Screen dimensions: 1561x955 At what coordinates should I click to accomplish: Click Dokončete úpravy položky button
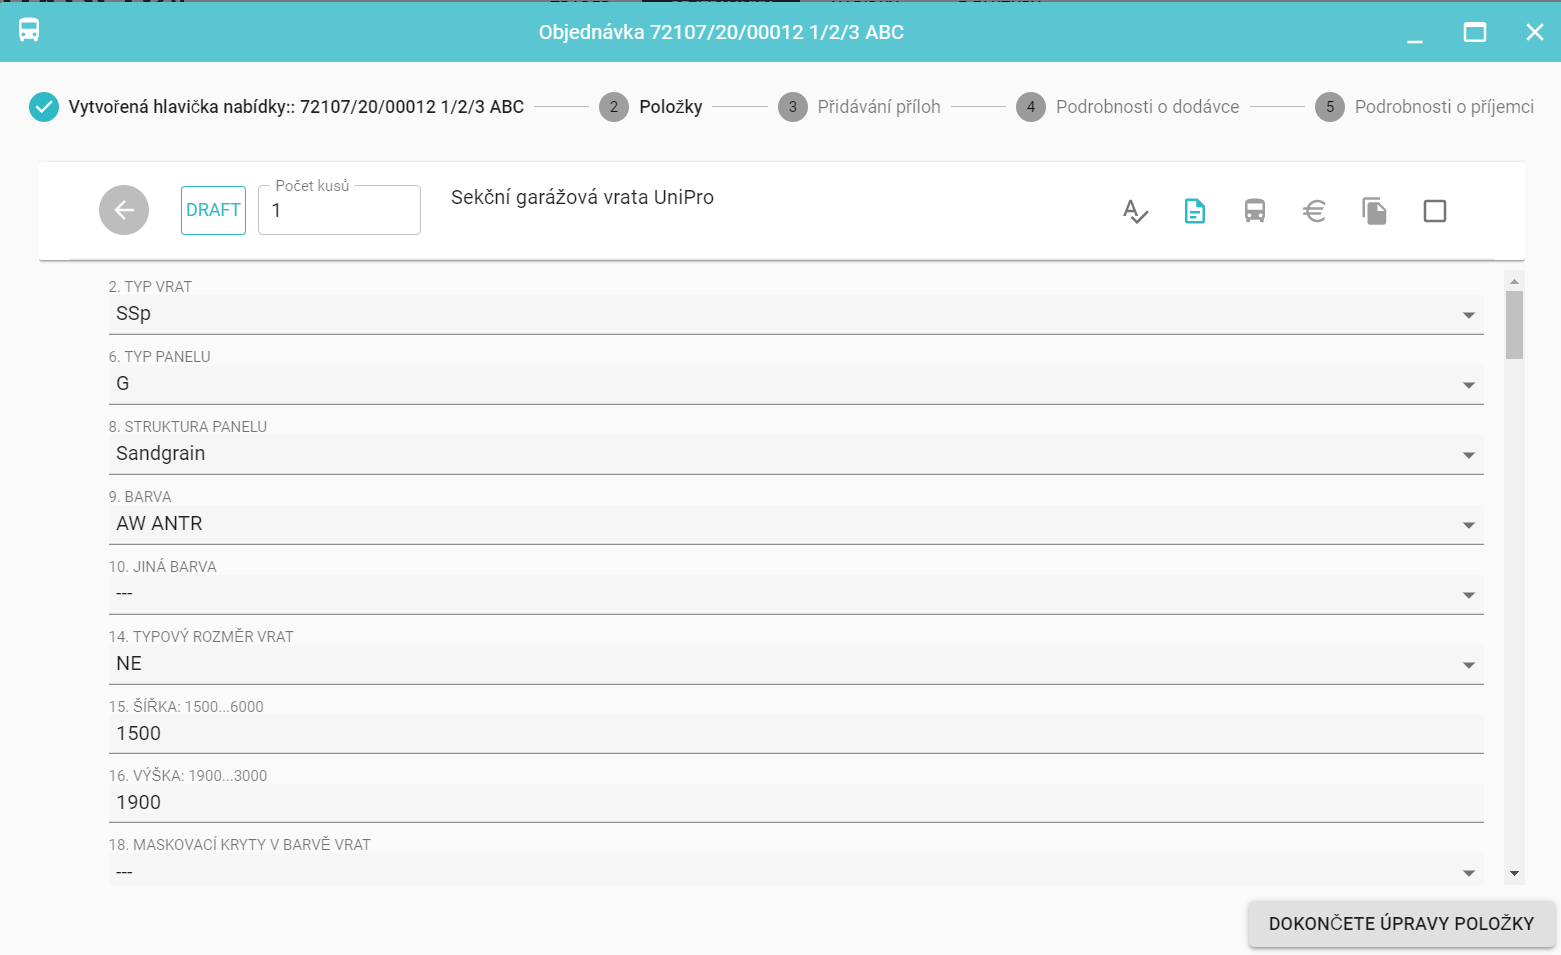point(1401,924)
